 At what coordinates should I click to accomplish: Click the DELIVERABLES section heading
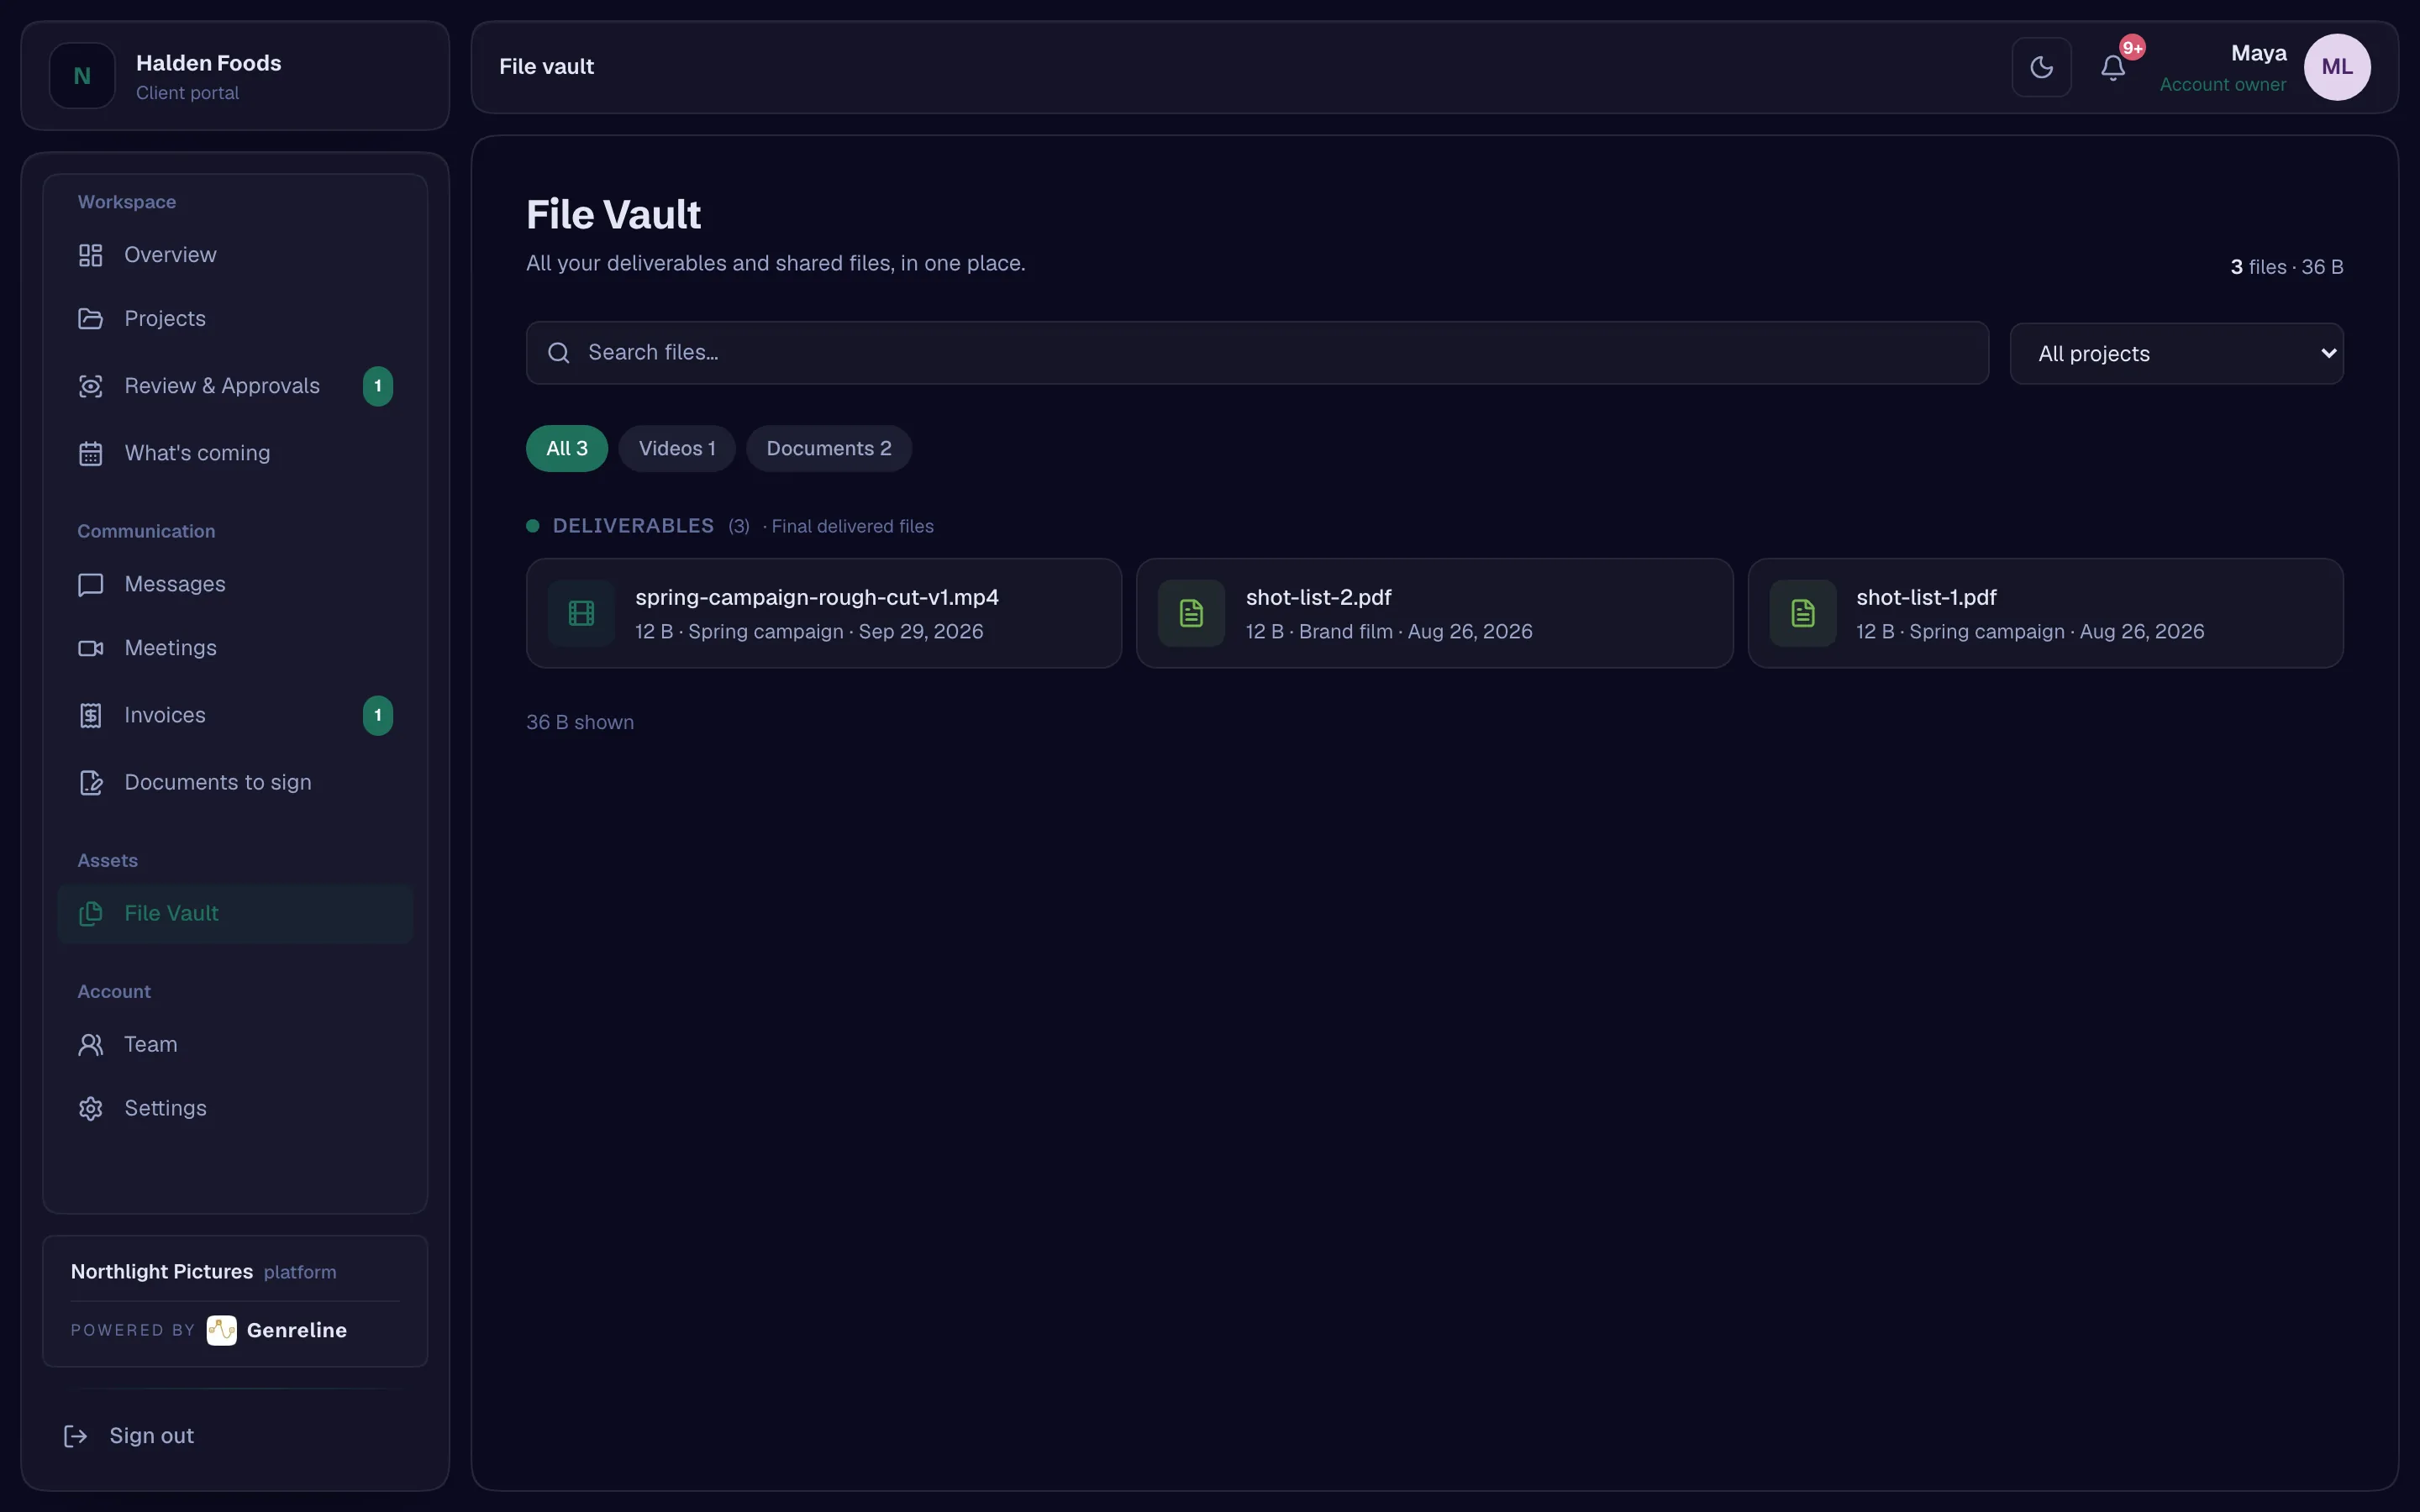[633, 526]
